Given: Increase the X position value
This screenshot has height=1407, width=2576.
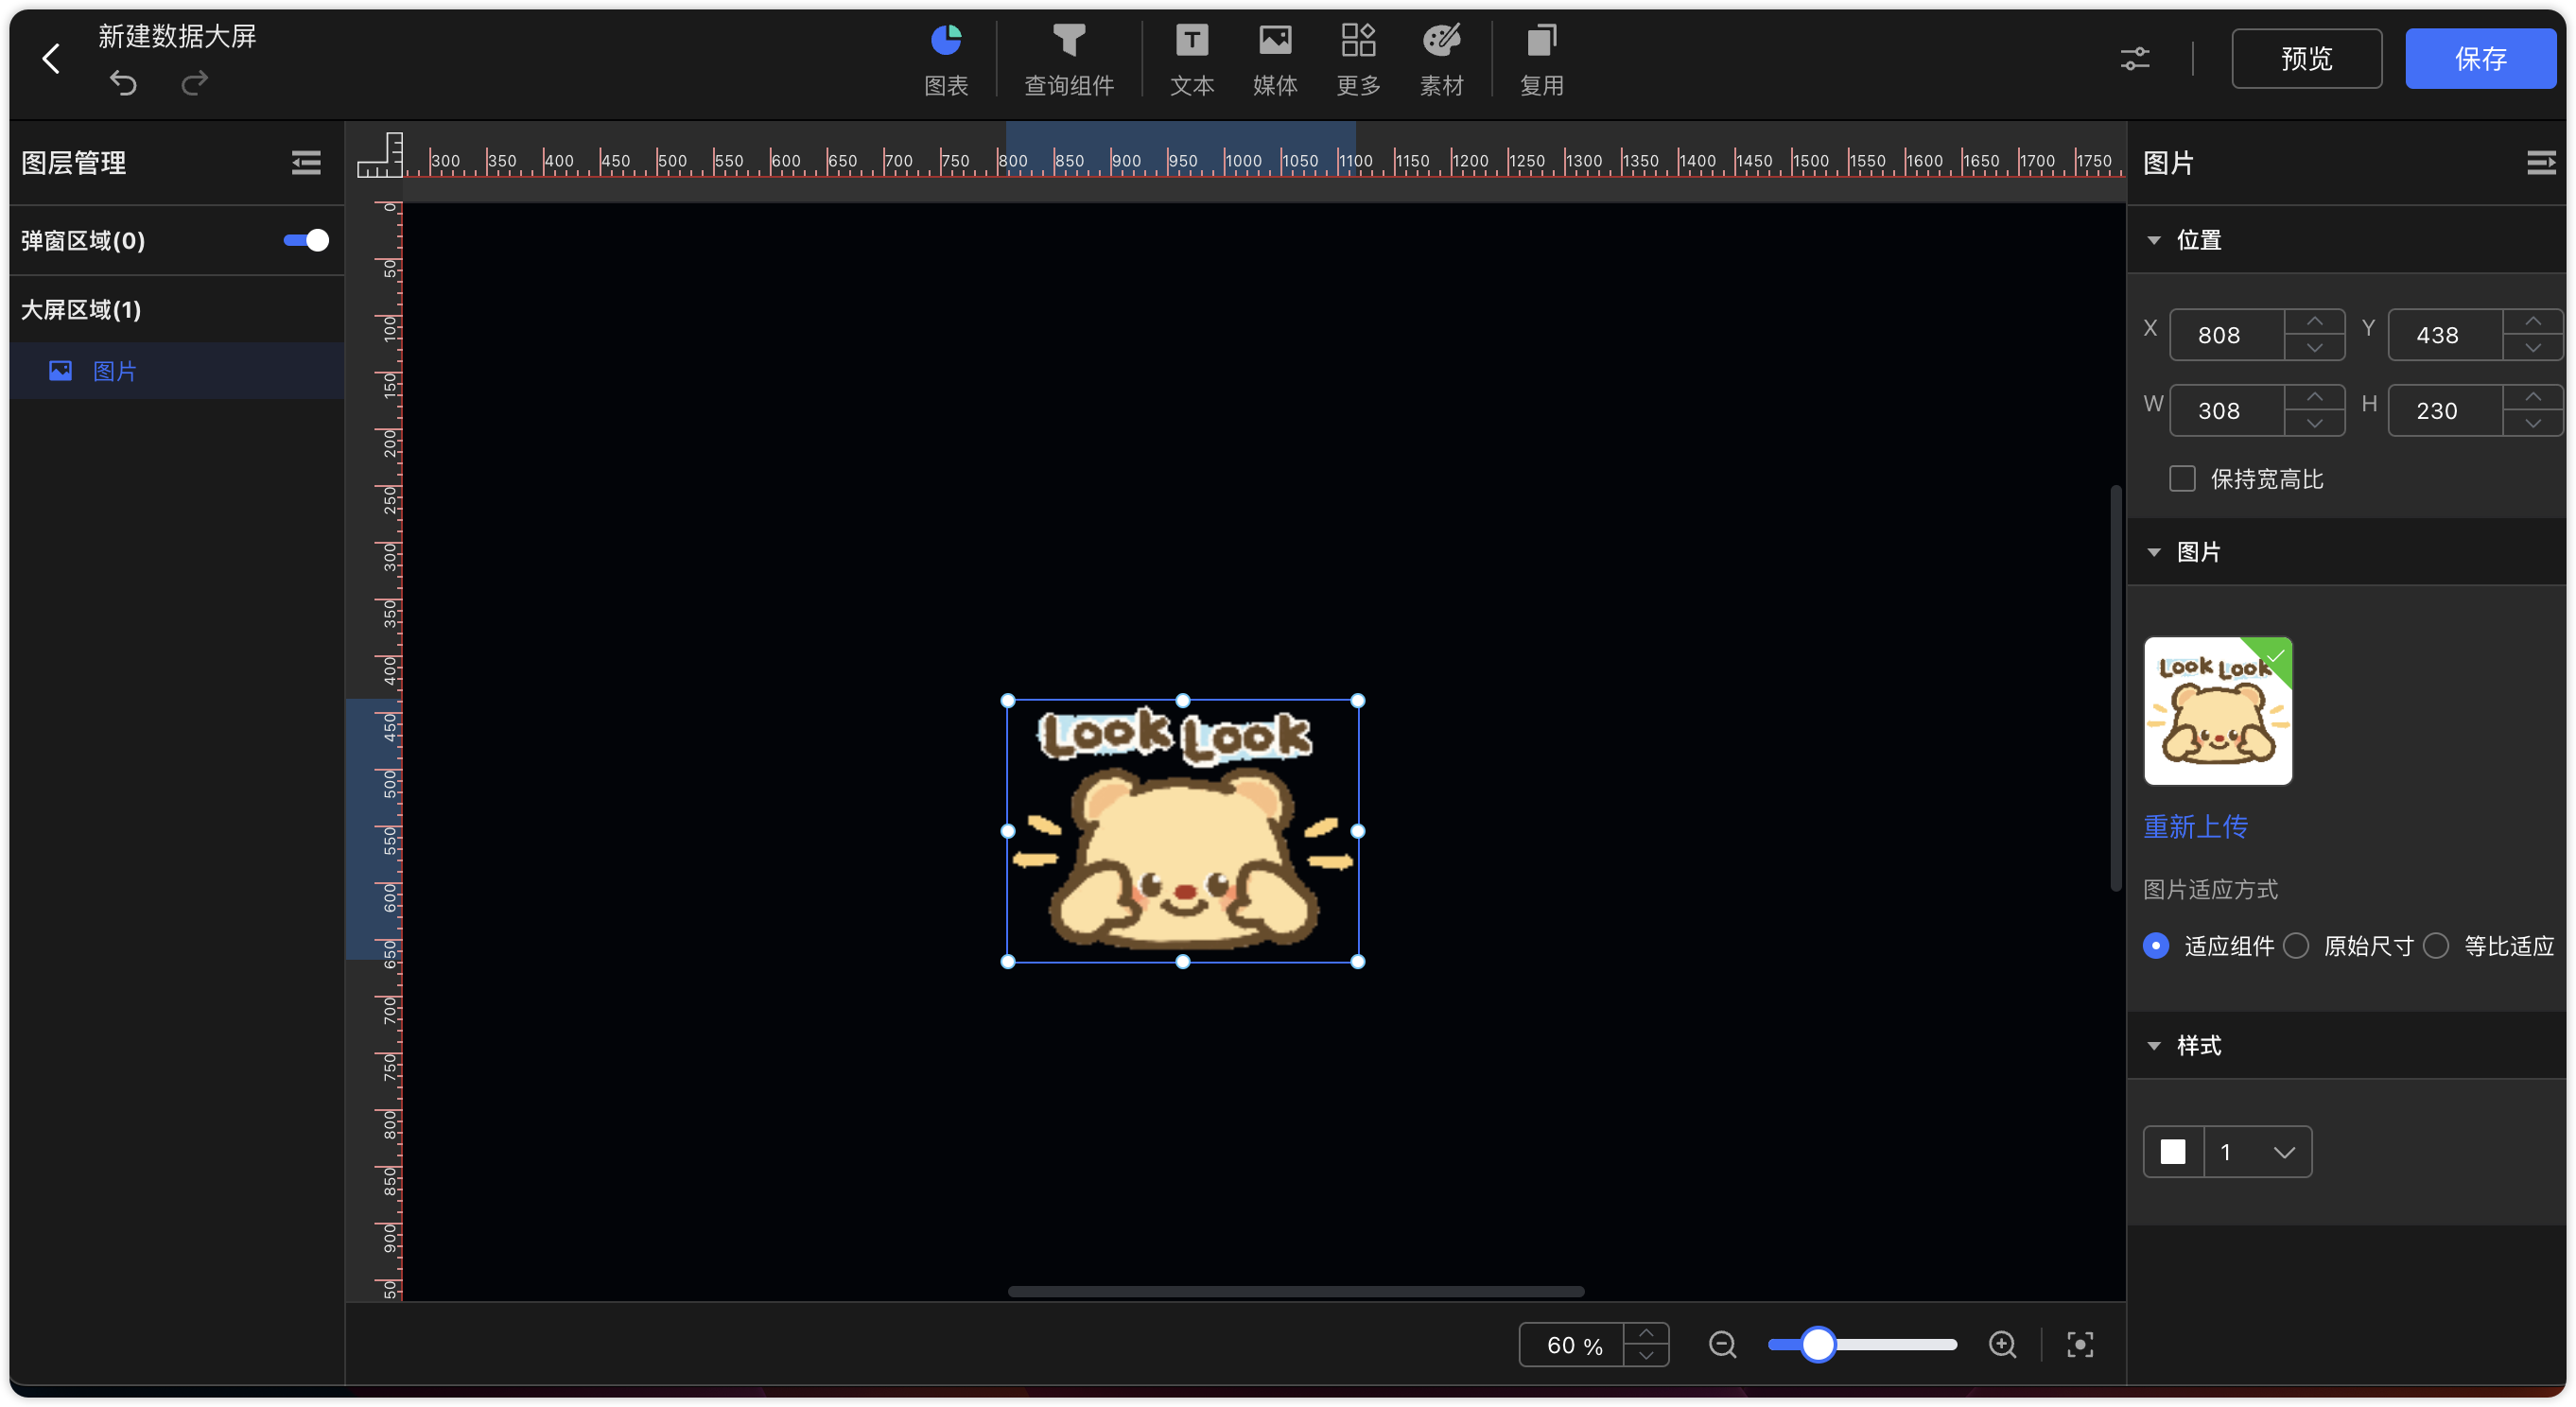Looking at the screenshot, I should 2315,322.
